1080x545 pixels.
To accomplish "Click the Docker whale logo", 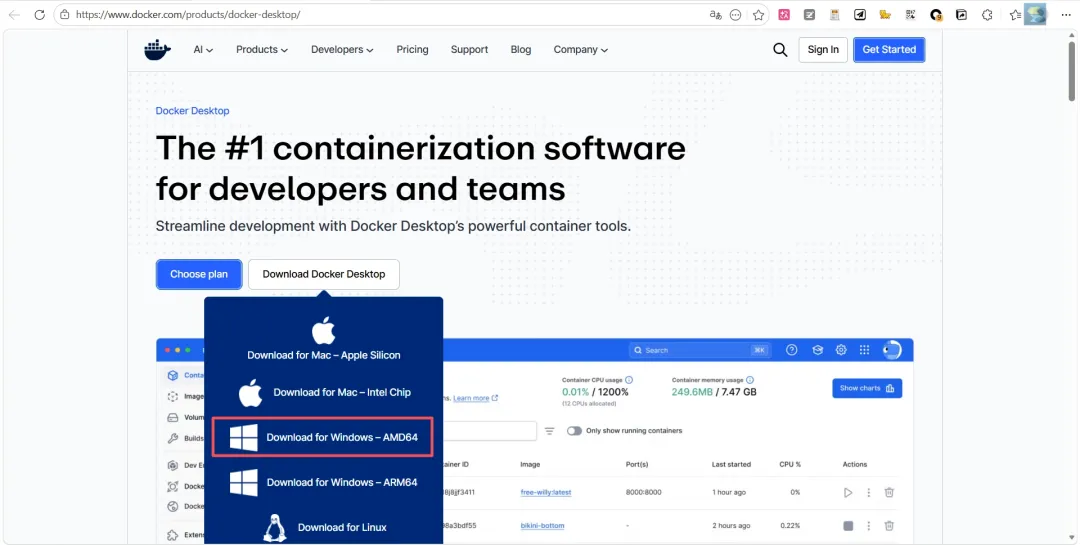I will [157, 50].
